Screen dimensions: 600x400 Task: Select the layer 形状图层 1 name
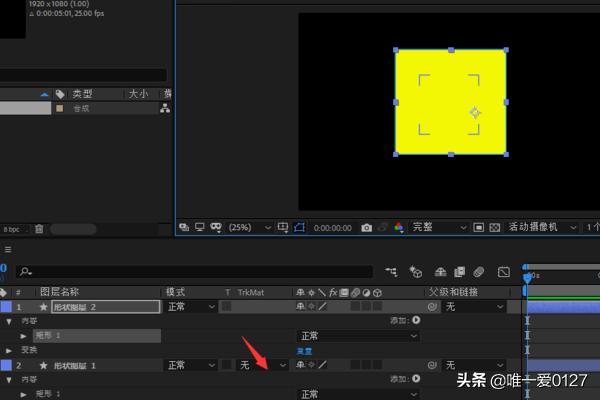click(x=75, y=366)
